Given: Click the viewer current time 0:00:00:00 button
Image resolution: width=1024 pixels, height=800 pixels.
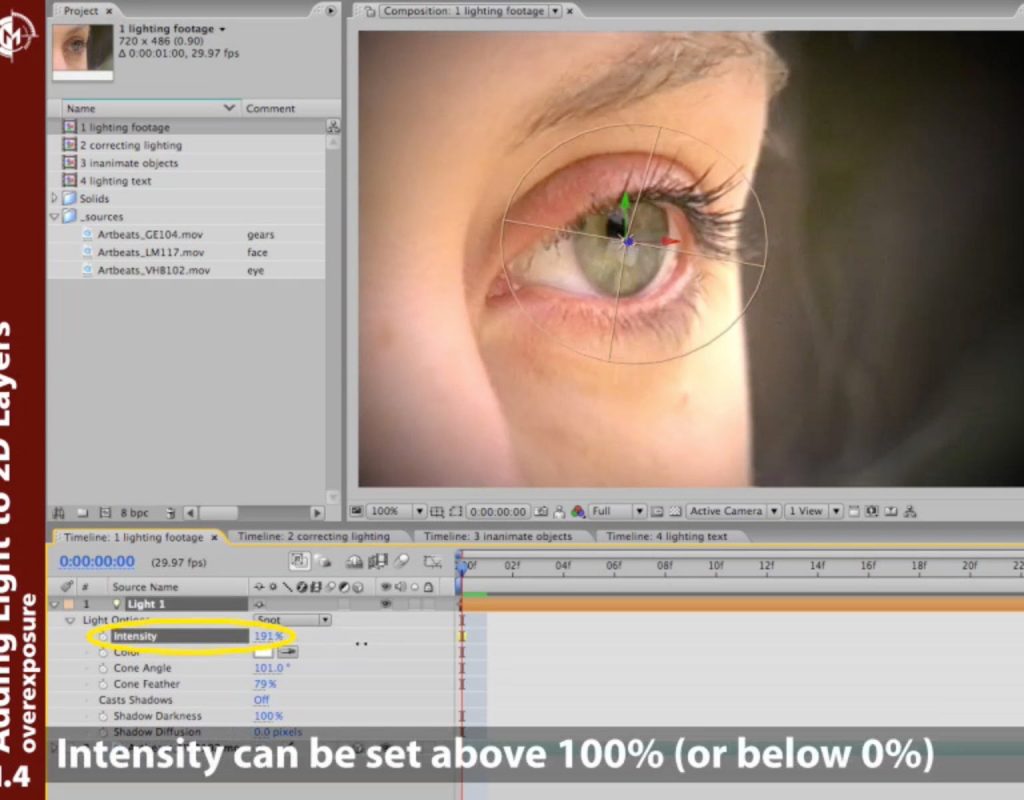Looking at the screenshot, I should 498,511.
